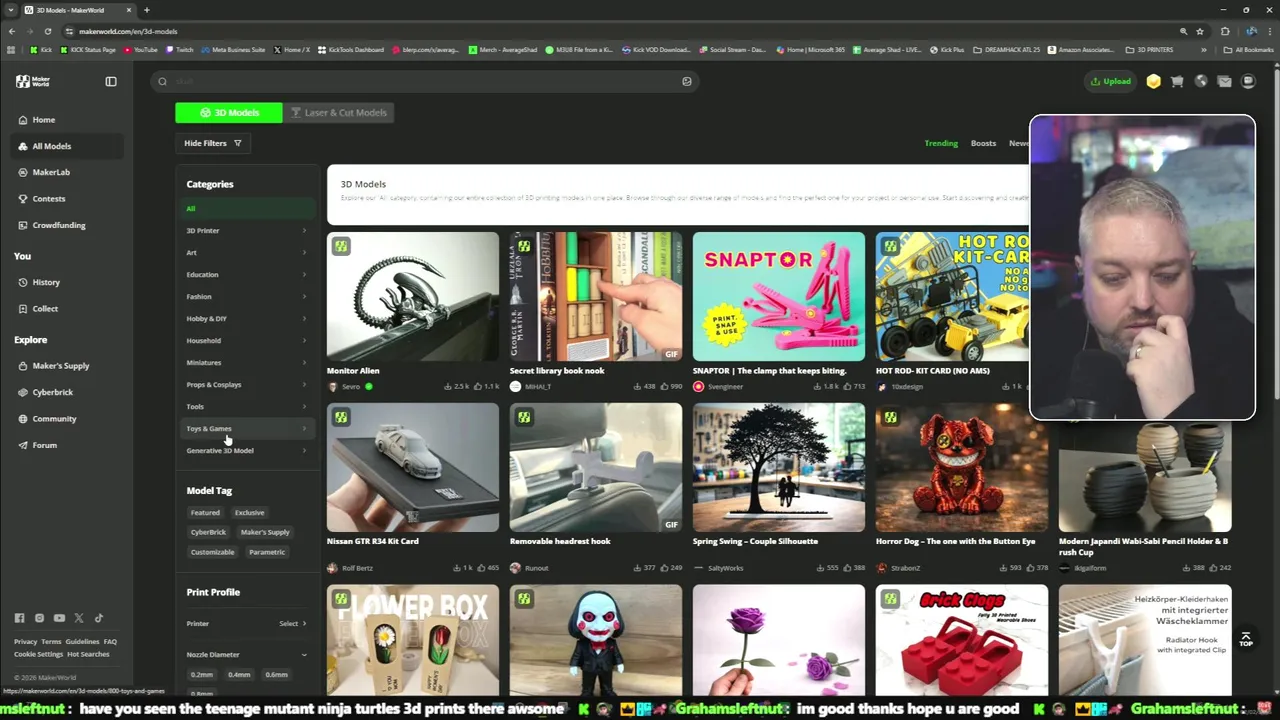Toggle the CyberBrick model tag
Image resolution: width=1280 pixels, height=720 pixels.
click(x=208, y=532)
